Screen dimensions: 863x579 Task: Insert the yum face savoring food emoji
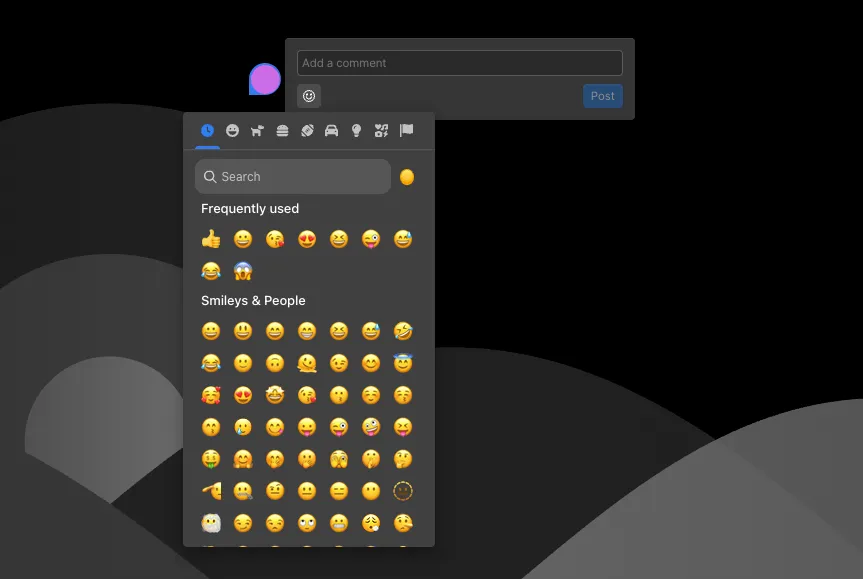tap(275, 427)
